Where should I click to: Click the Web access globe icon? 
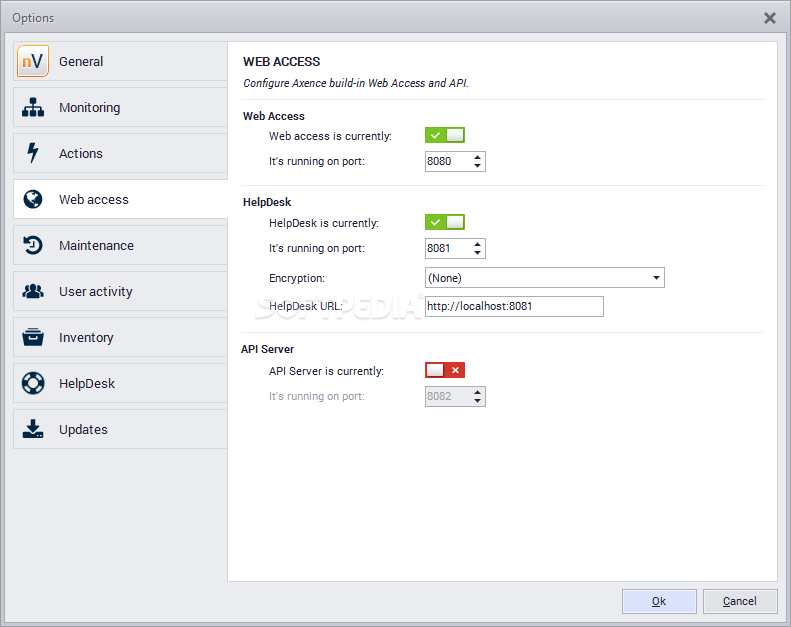pos(33,199)
